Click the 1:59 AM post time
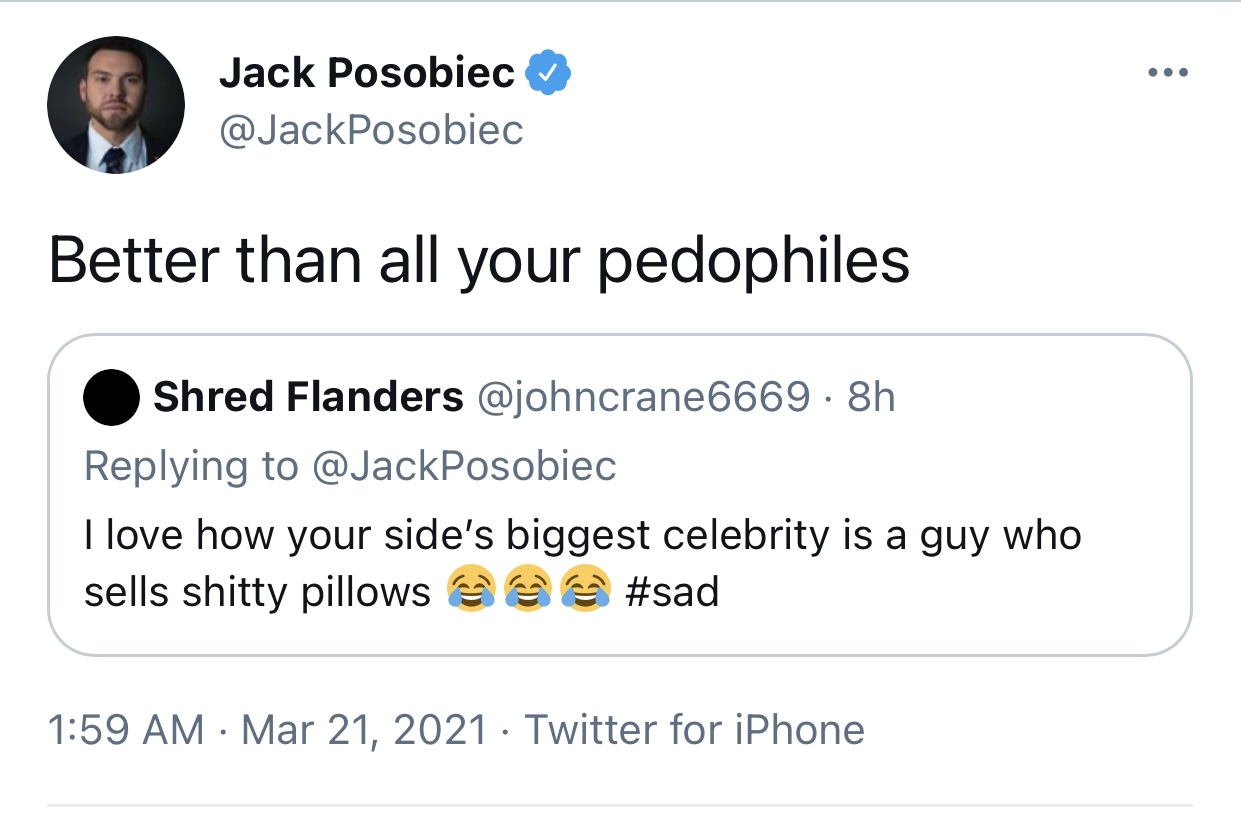This screenshot has height=815, width=1241. point(126,729)
